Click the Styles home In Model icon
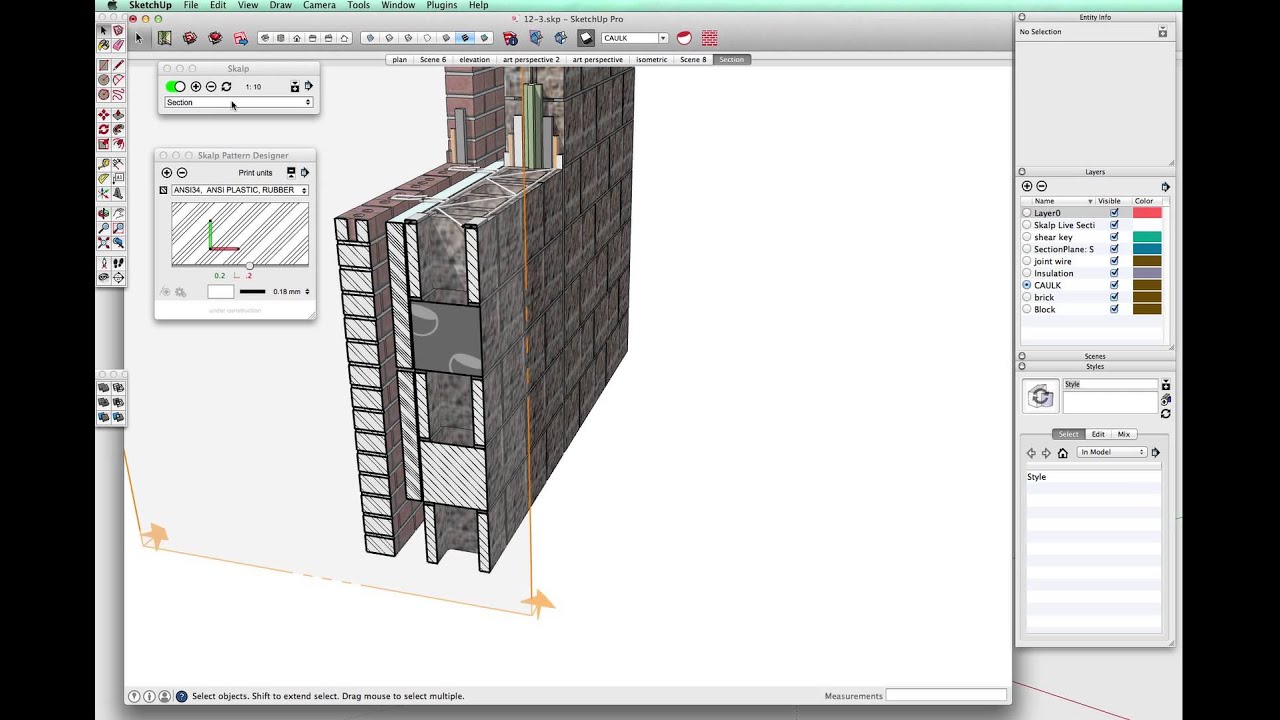1280x720 pixels. click(x=1062, y=453)
